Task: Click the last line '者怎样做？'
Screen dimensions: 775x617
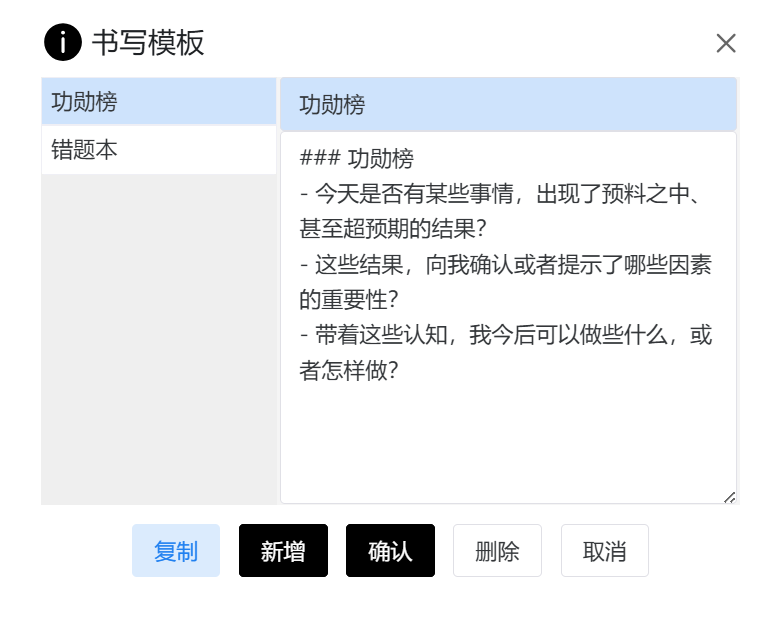Action: click(x=349, y=370)
